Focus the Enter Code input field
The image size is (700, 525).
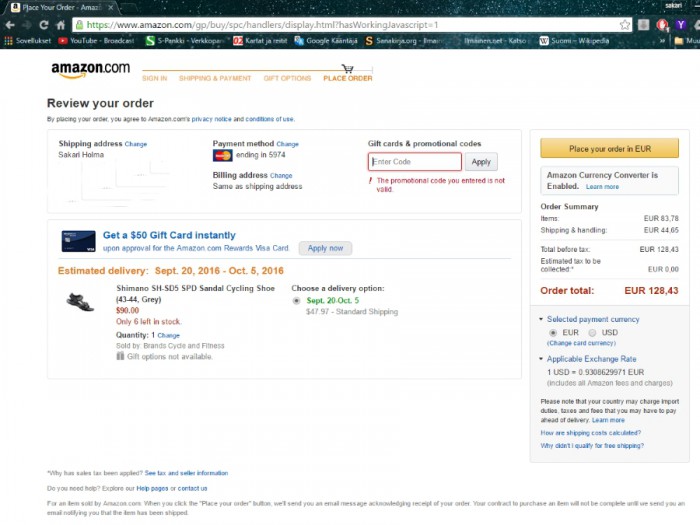pyautogui.click(x=415, y=162)
